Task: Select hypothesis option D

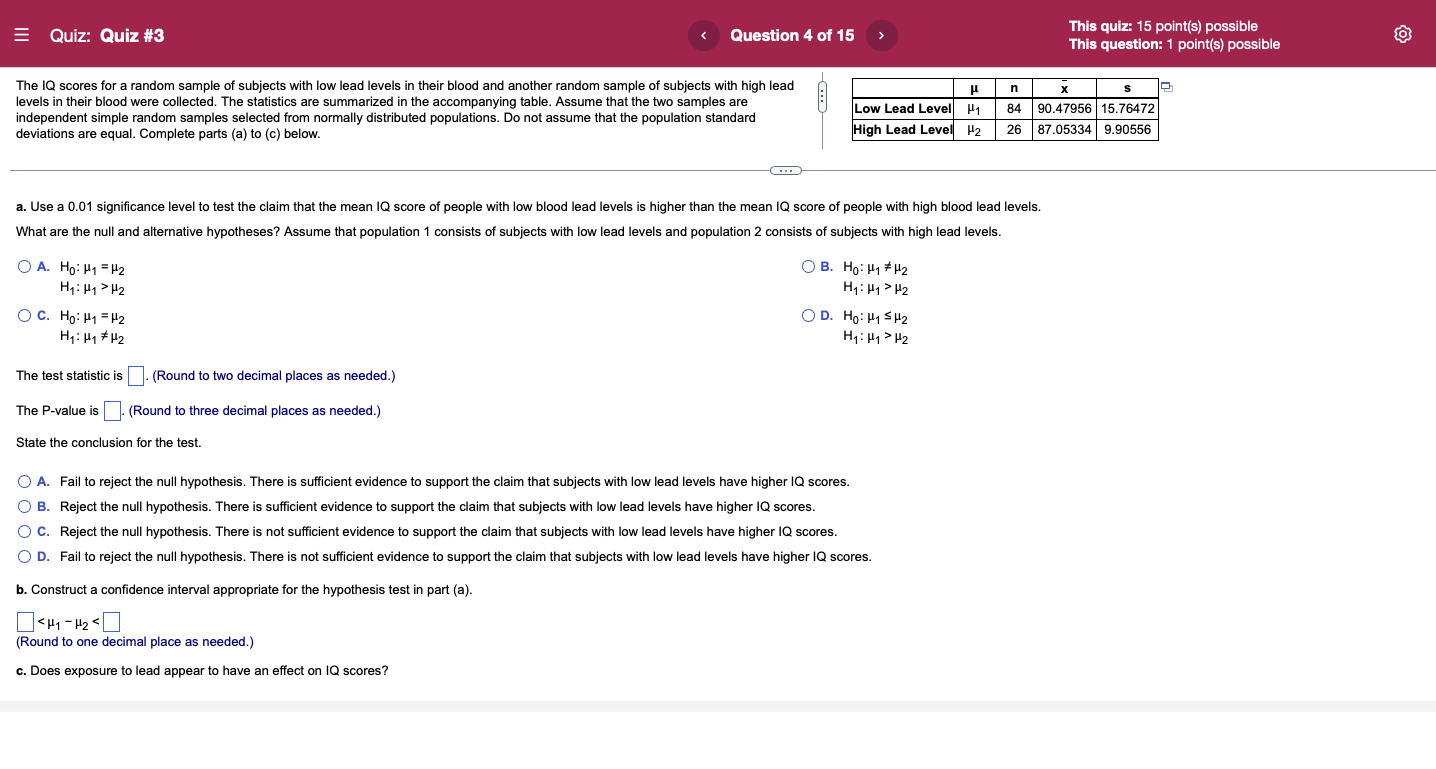Action: click(807, 315)
